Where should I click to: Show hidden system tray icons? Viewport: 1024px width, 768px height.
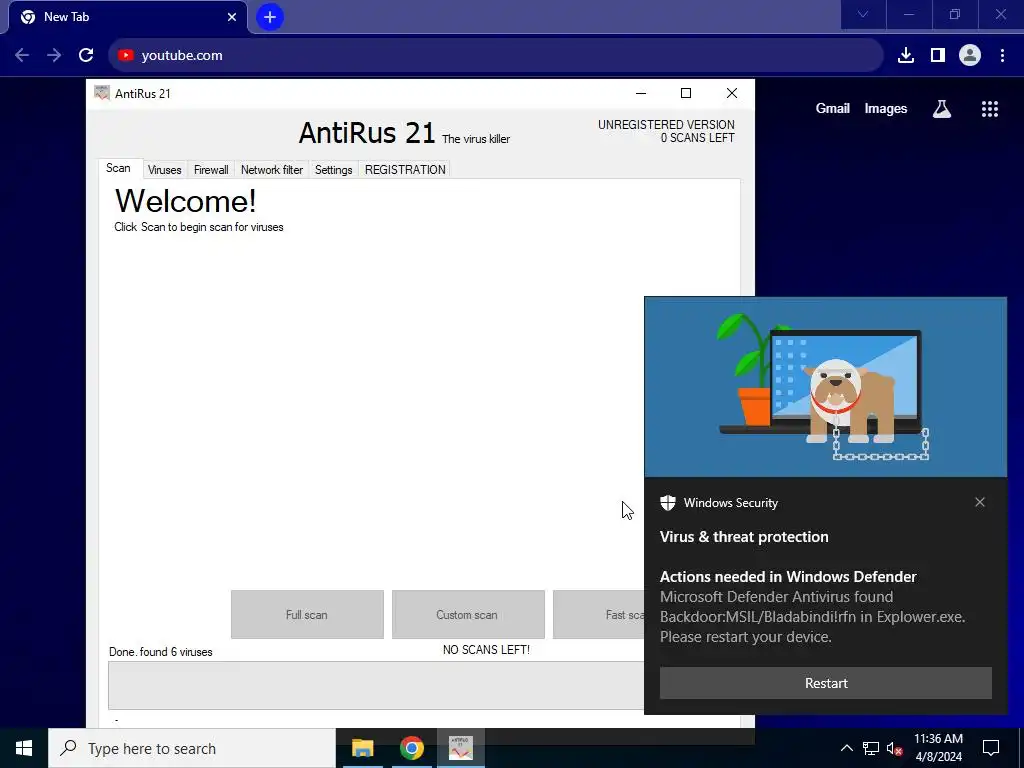click(x=846, y=748)
